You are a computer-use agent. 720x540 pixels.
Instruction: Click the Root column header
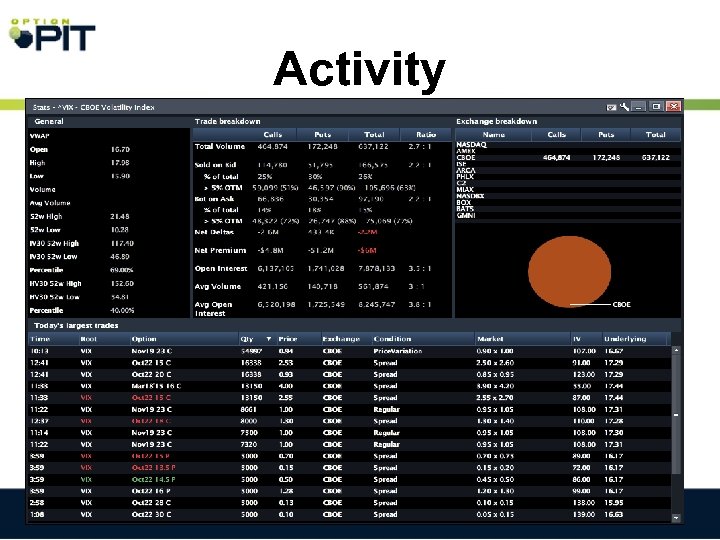[104, 339]
